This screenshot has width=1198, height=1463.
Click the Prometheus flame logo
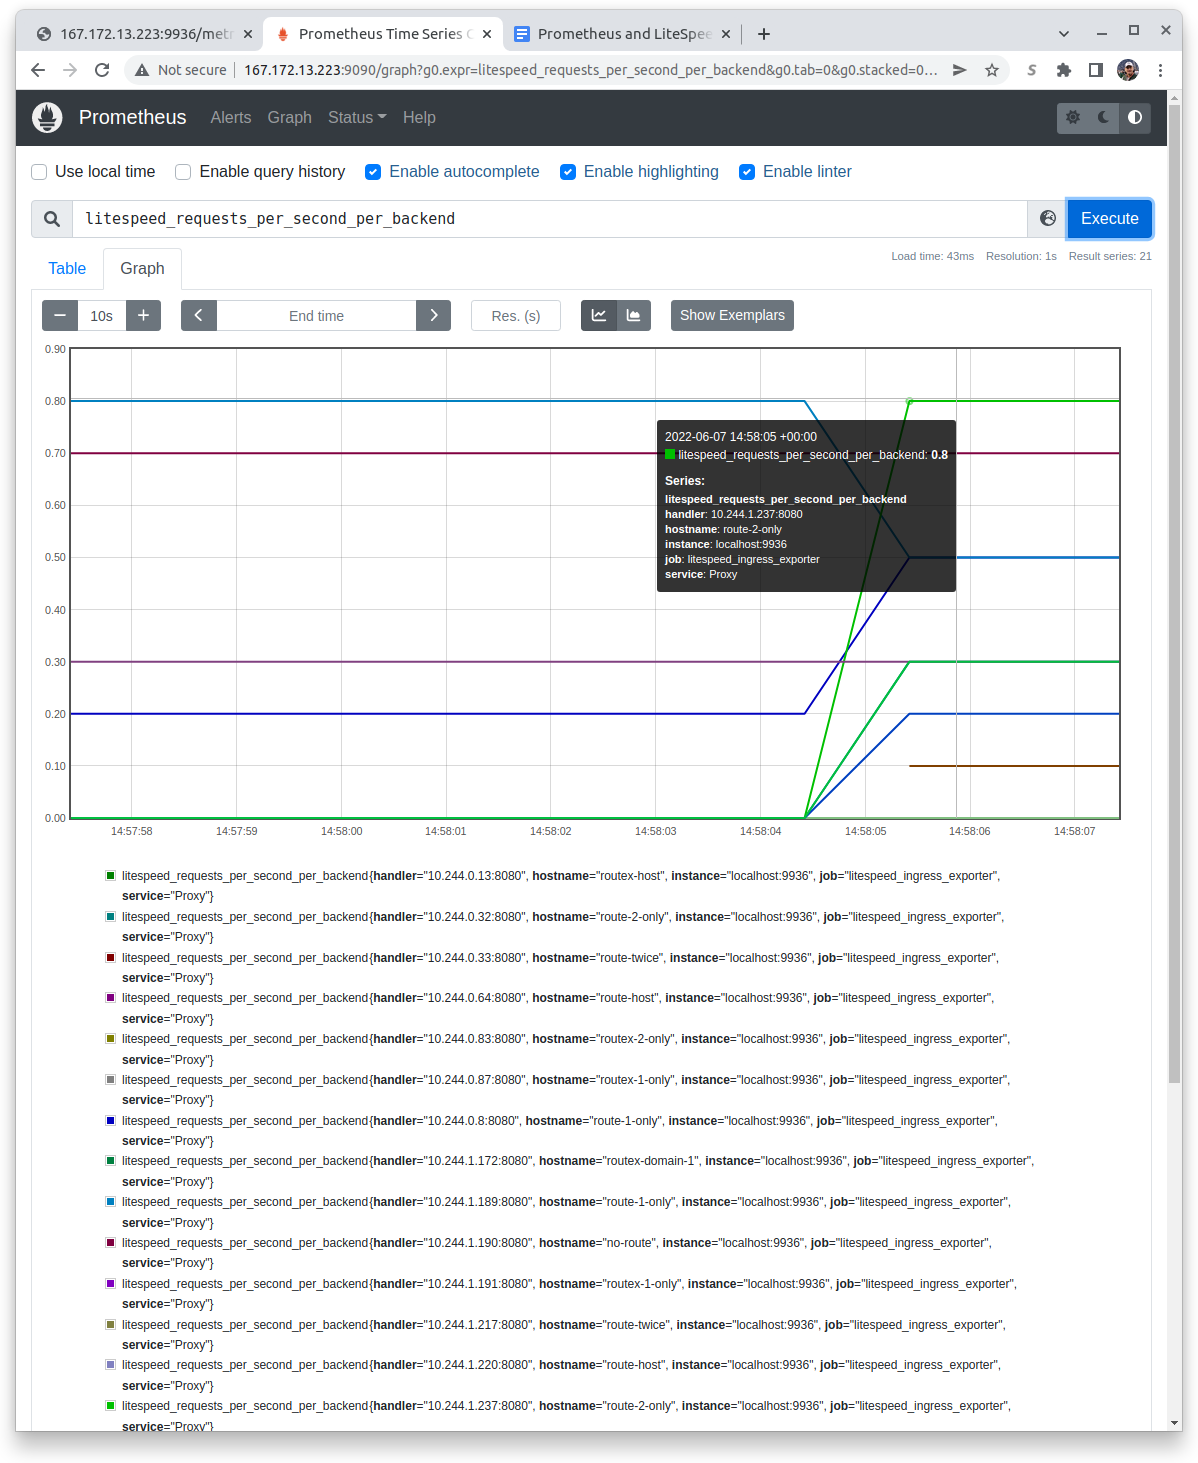[x=47, y=117]
